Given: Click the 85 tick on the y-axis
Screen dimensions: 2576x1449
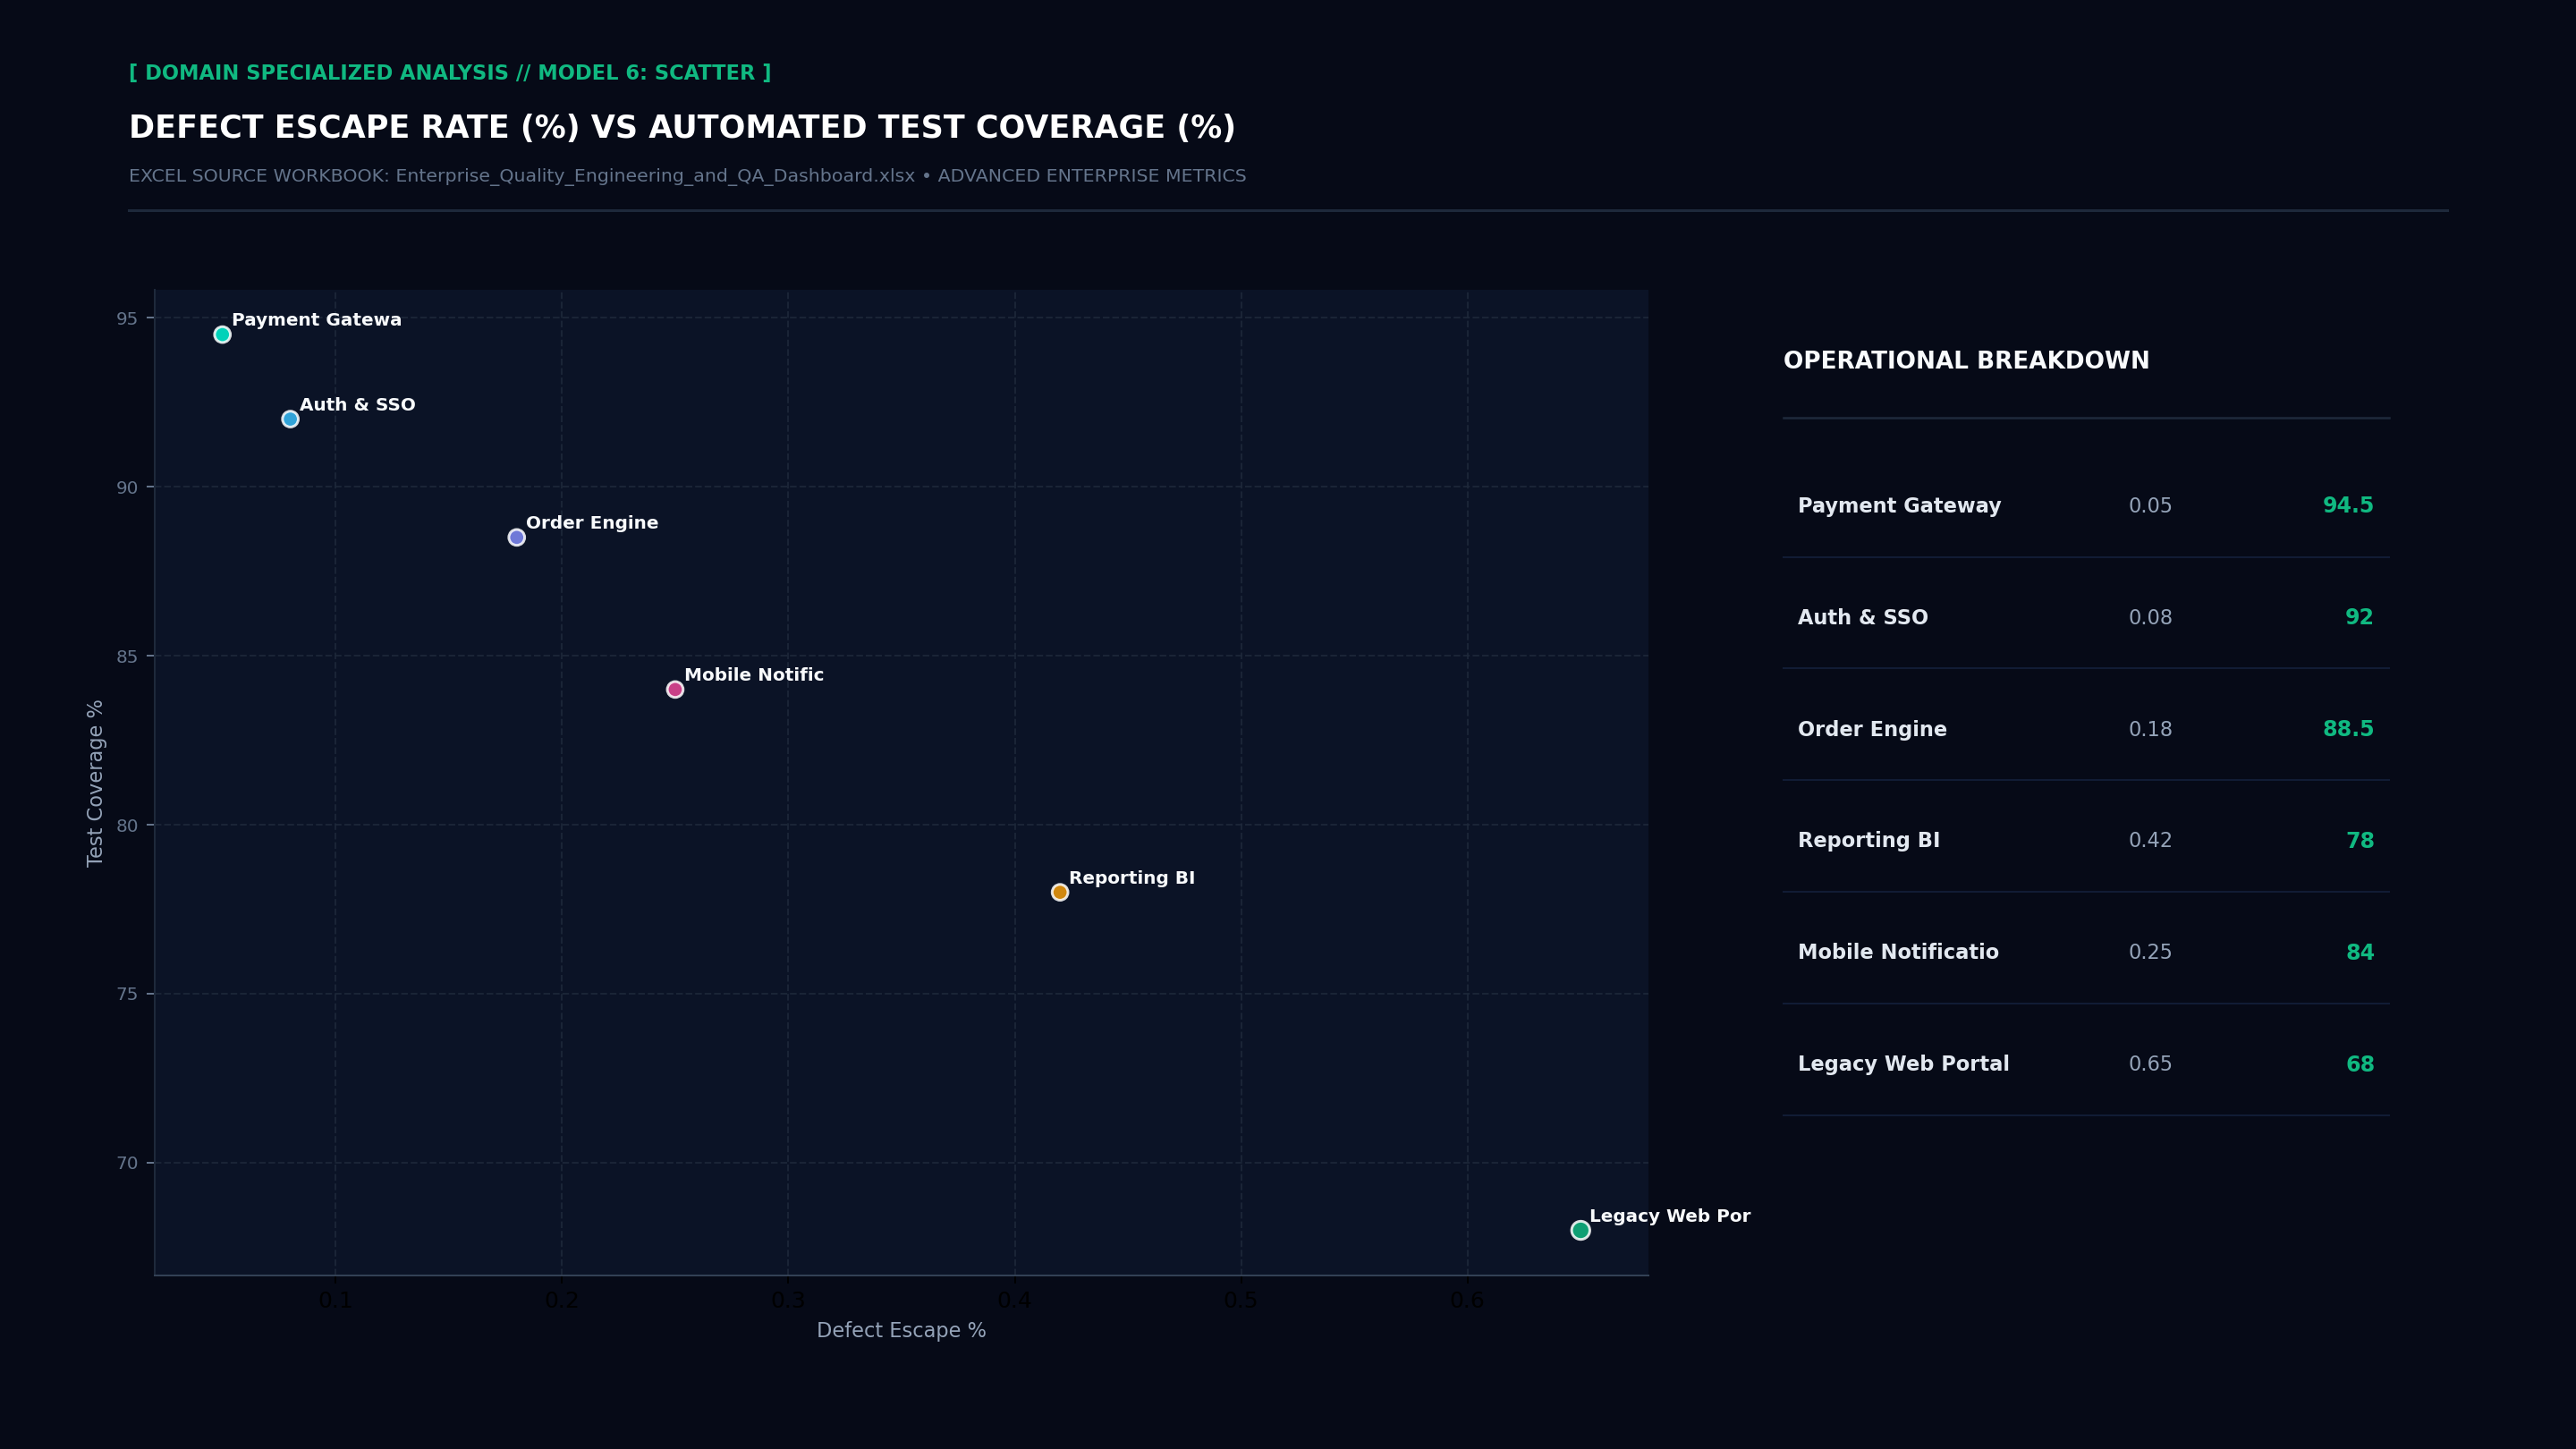Looking at the screenshot, I should coord(127,656).
